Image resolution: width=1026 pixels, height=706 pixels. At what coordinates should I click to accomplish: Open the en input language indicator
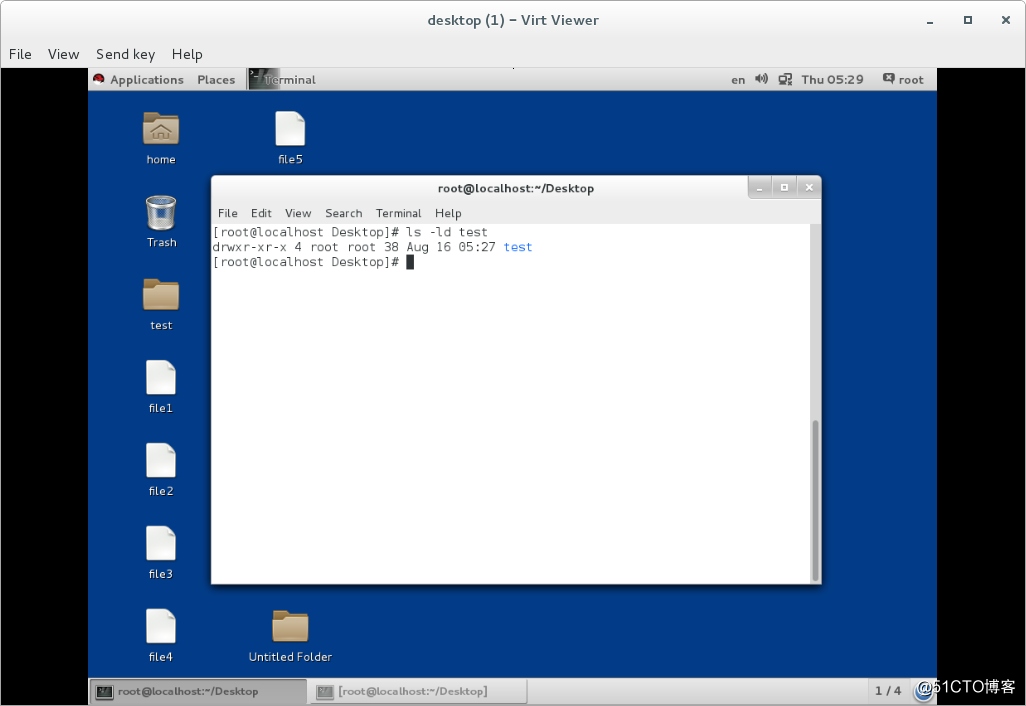738,80
